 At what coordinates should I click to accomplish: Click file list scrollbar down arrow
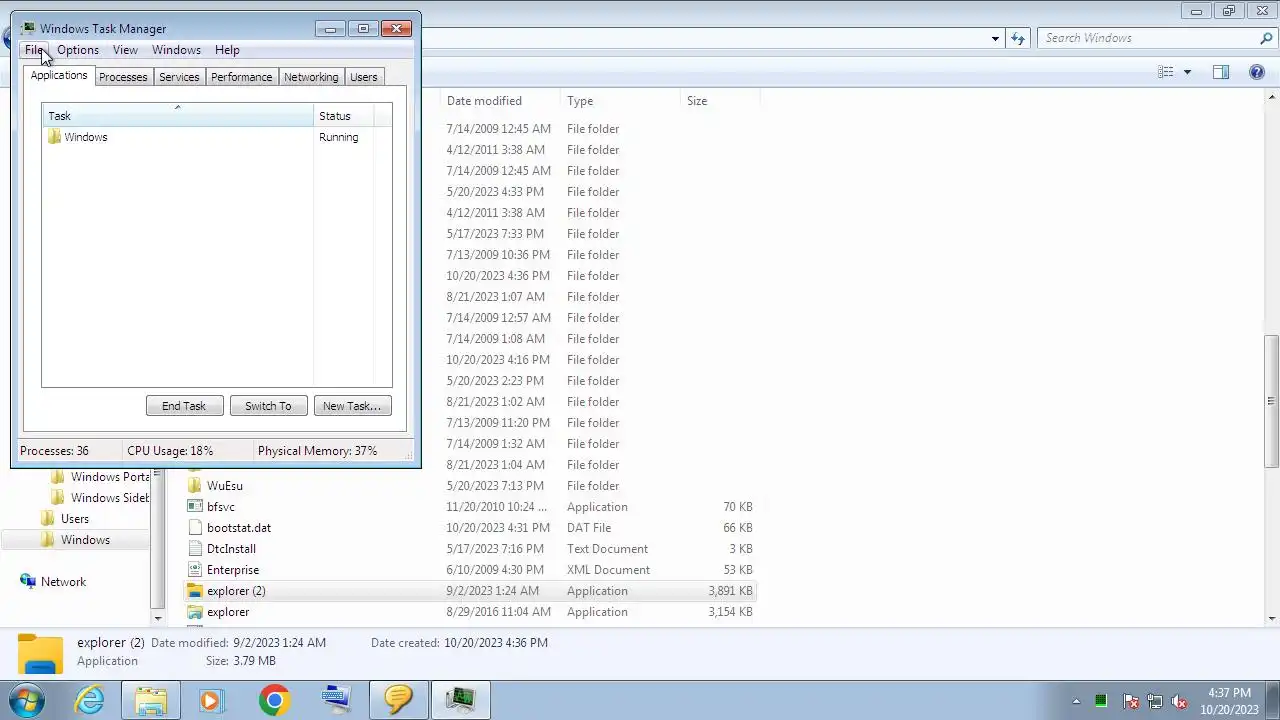pyautogui.click(x=1272, y=619)
